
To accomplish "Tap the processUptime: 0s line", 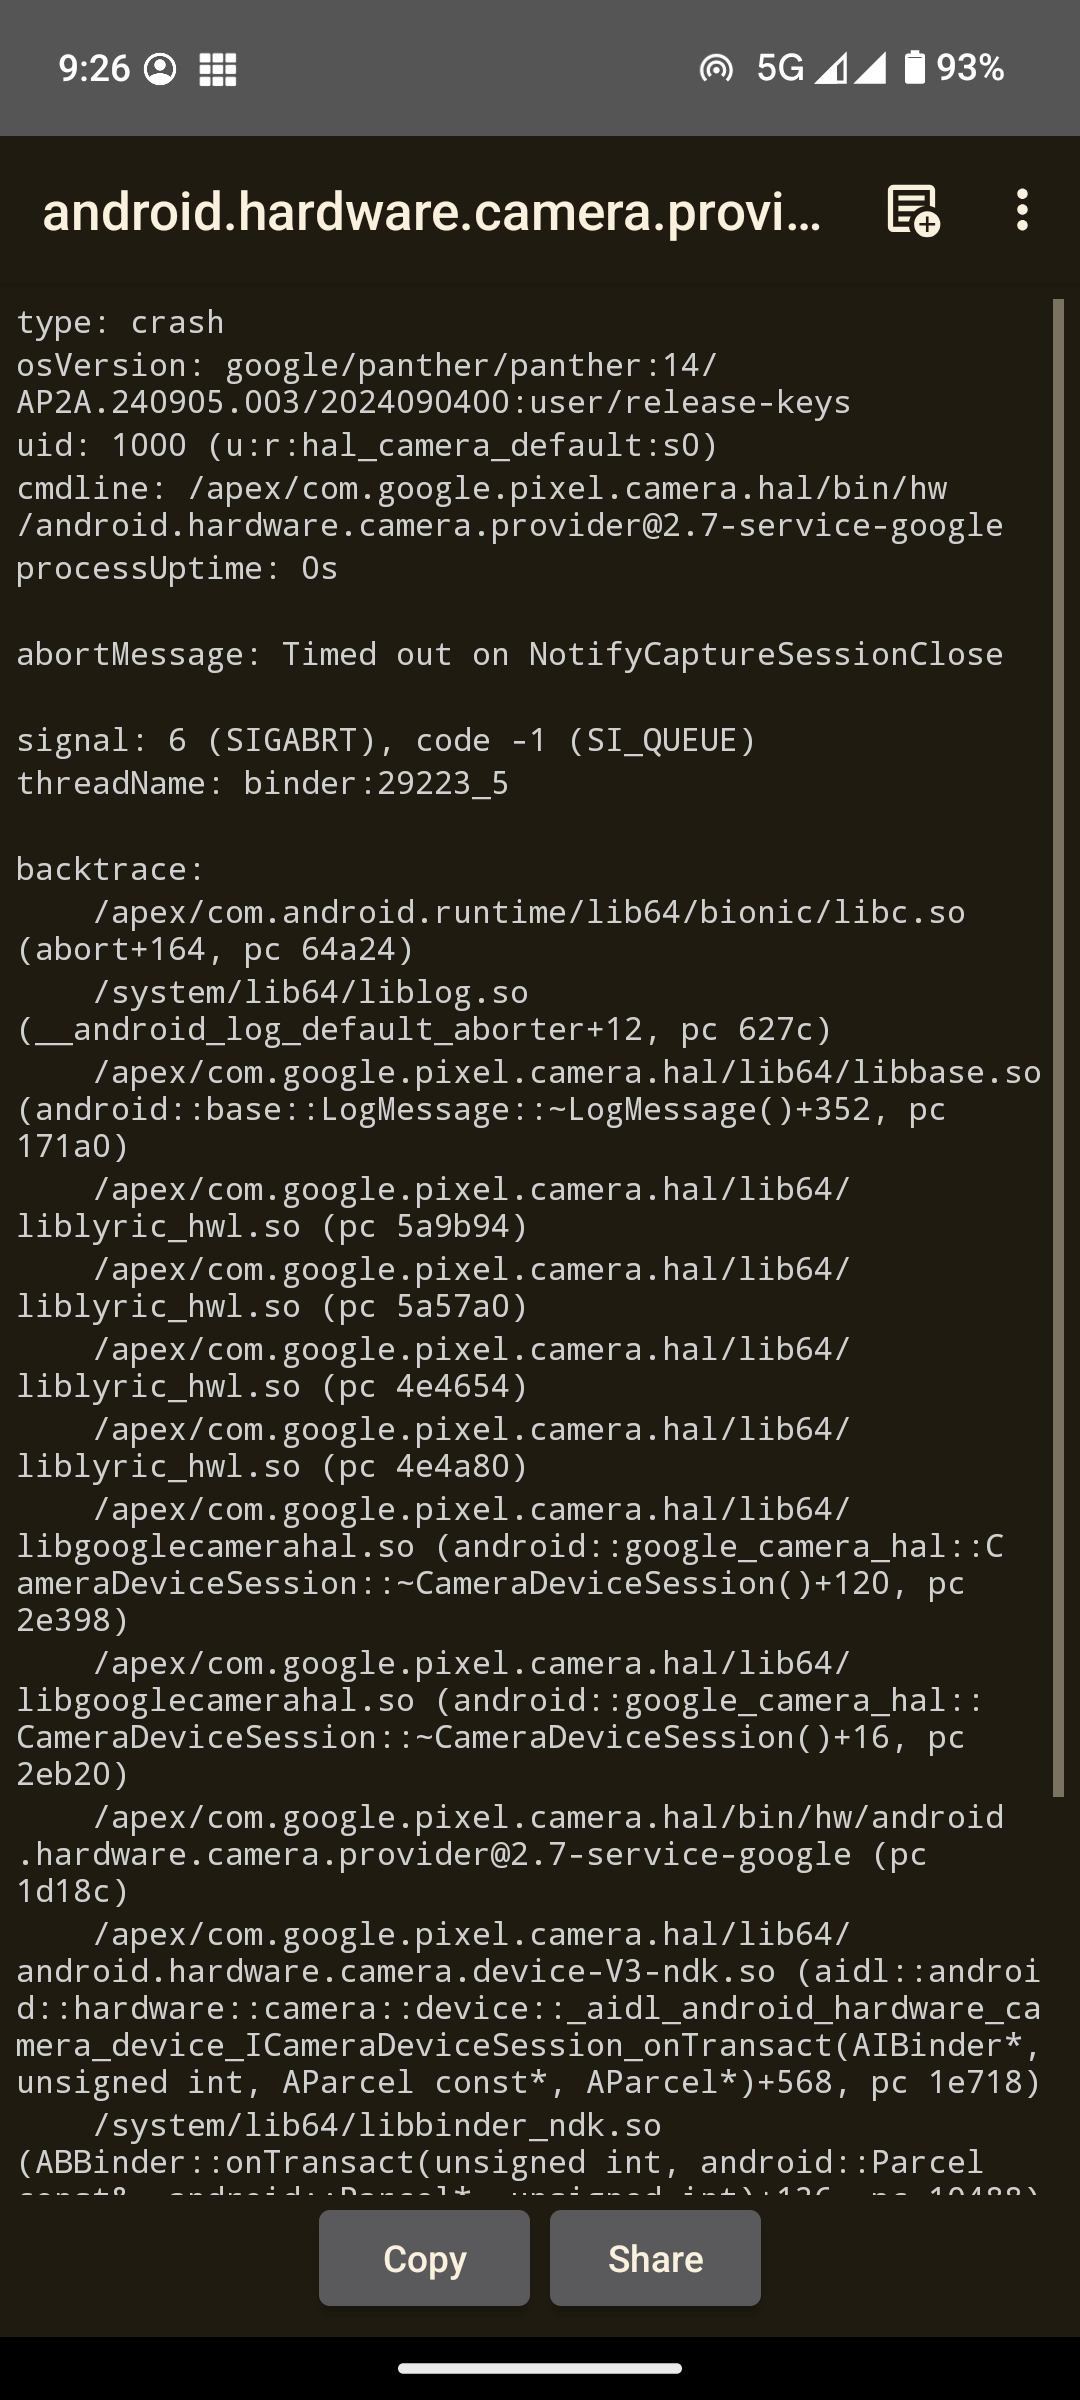I will click(177, 568).
